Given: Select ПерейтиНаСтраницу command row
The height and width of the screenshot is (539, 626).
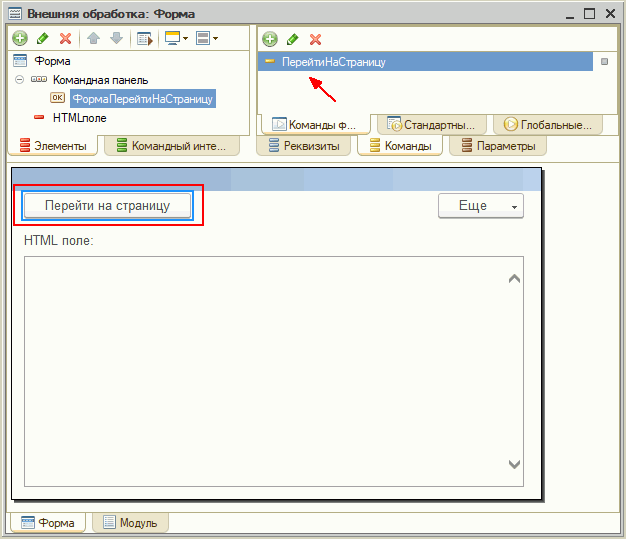Looking at the screenshot, I should point(425,62).
